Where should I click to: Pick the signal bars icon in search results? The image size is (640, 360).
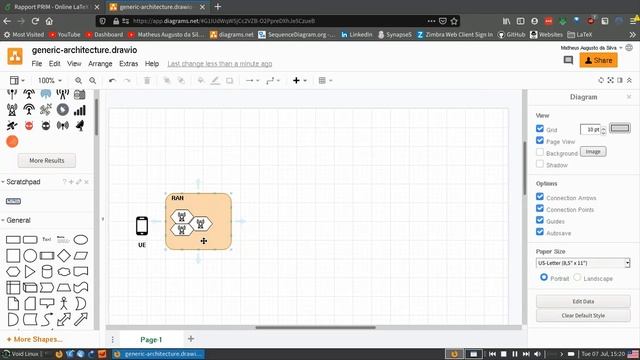[80, 110]
